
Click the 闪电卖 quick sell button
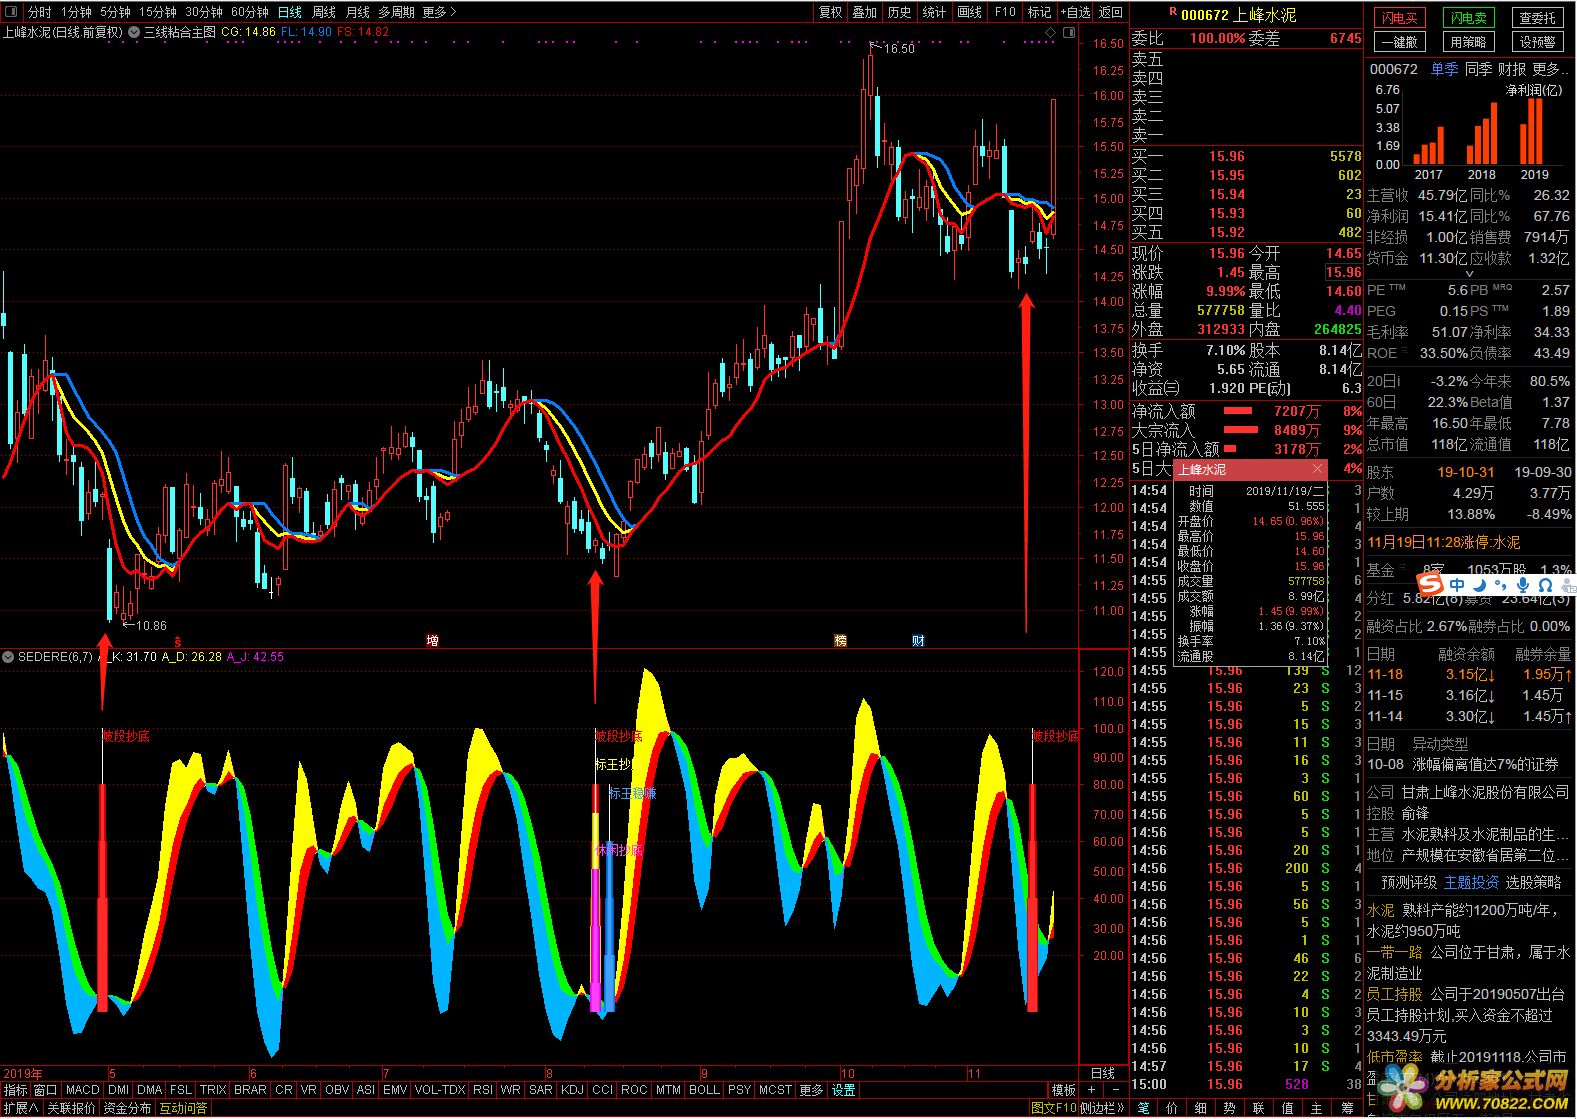(1469, 18)
